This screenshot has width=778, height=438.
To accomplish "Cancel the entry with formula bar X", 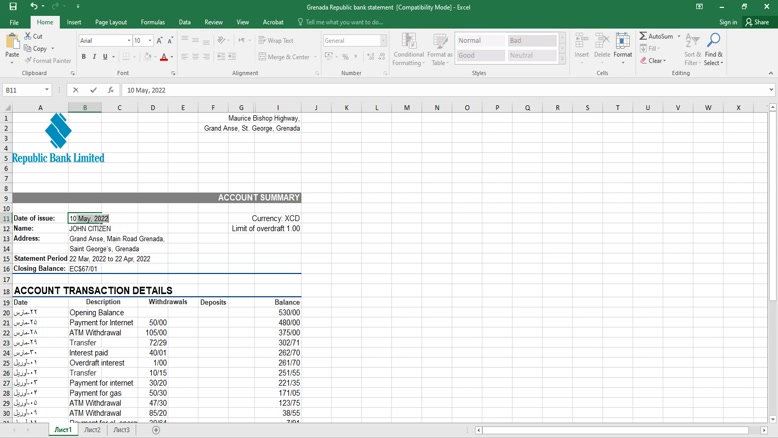I will 76,90.
